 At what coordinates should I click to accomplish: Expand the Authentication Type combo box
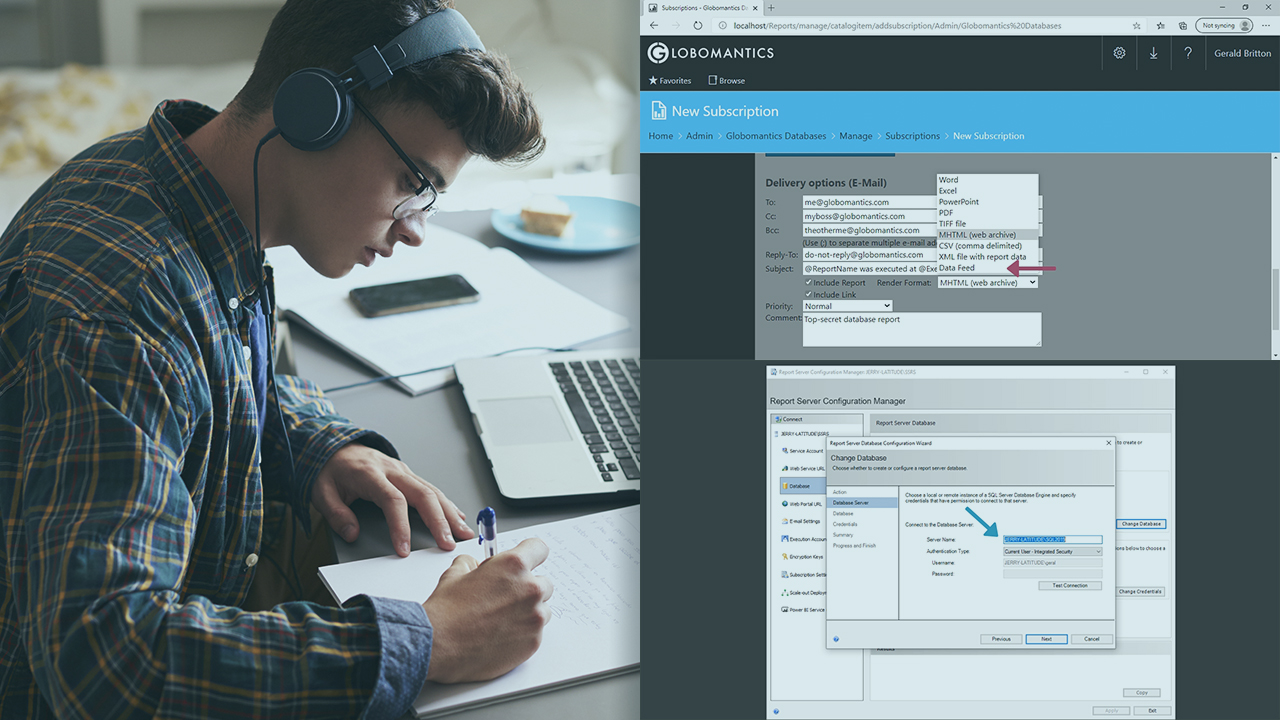coord(1052,551)
